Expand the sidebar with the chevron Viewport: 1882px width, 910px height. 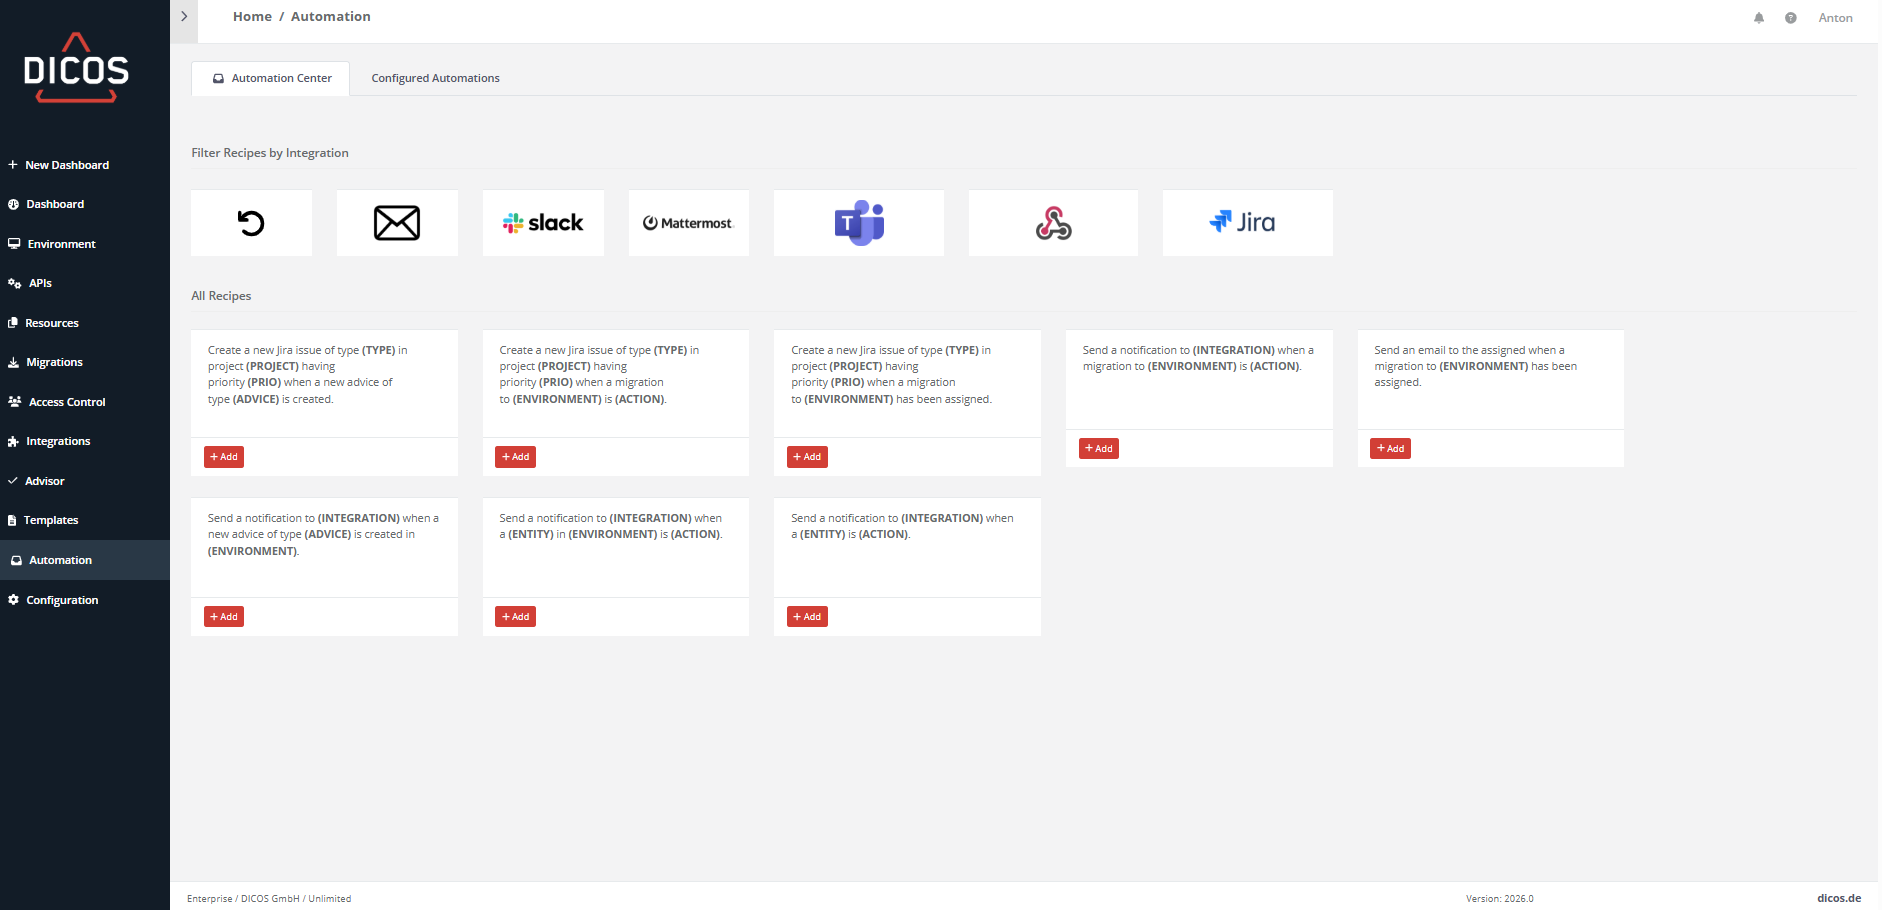click(x=184, y=17)
